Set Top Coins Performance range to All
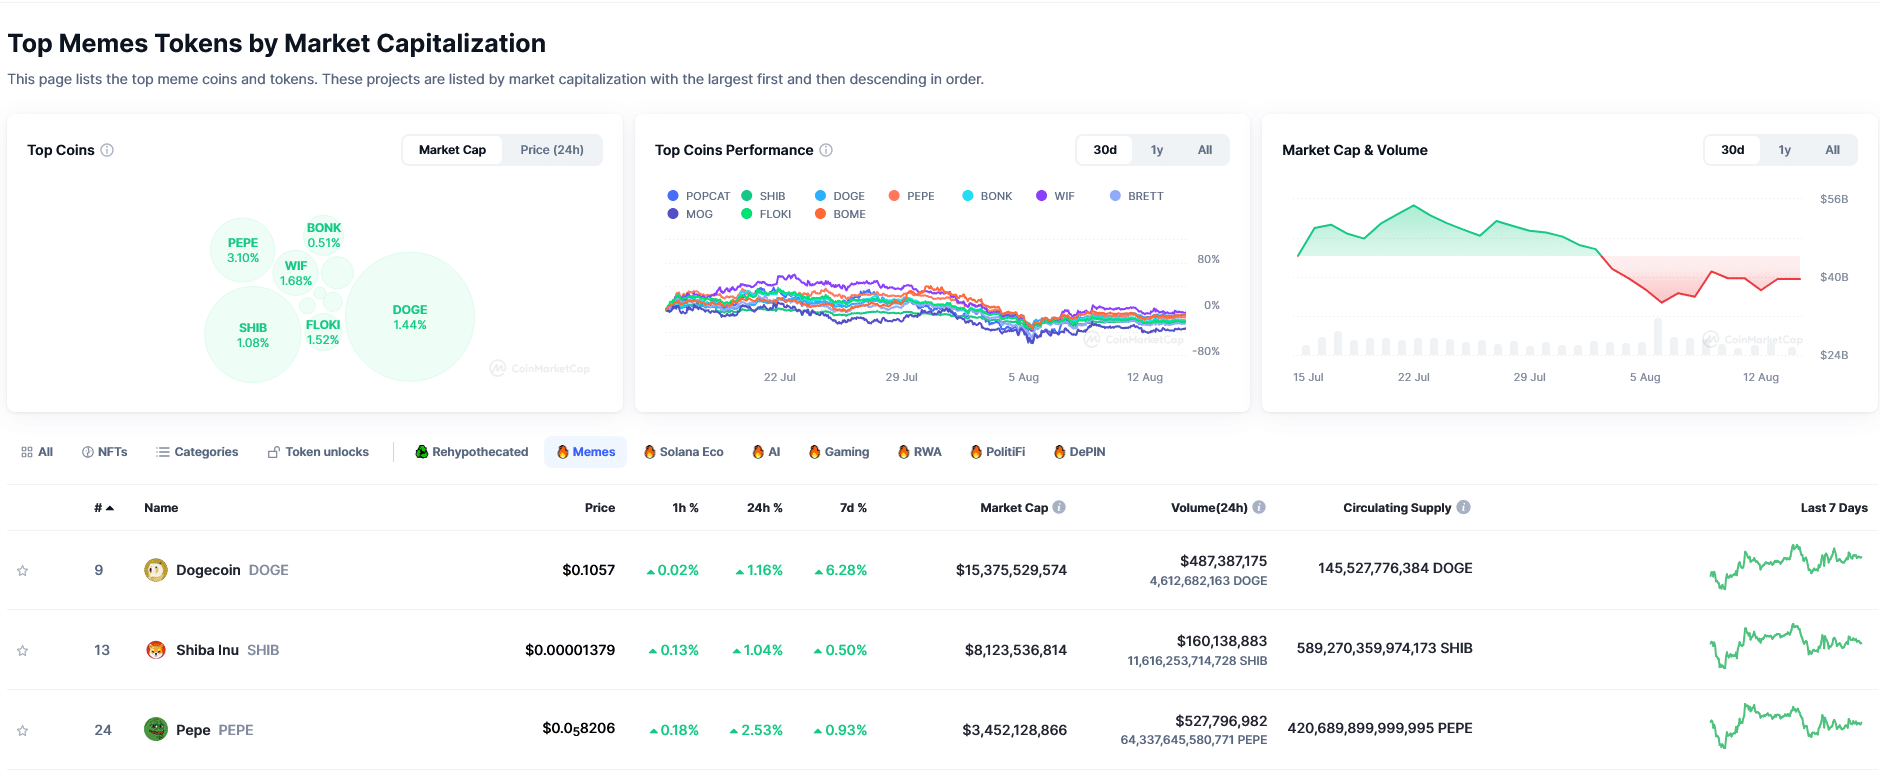Image resolution: width=1880 pixels, height=775 pixels. [x=1205, y=150]
